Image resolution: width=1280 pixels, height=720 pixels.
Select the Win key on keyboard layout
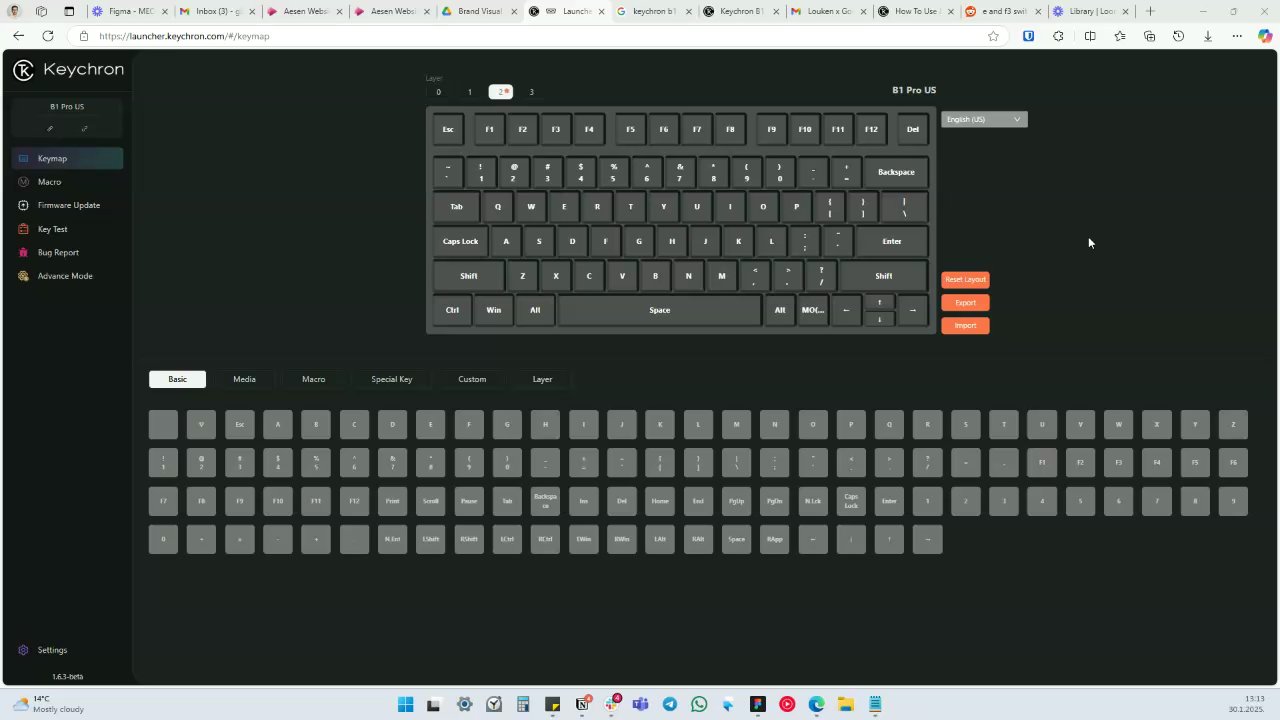(x=493, y=310)
